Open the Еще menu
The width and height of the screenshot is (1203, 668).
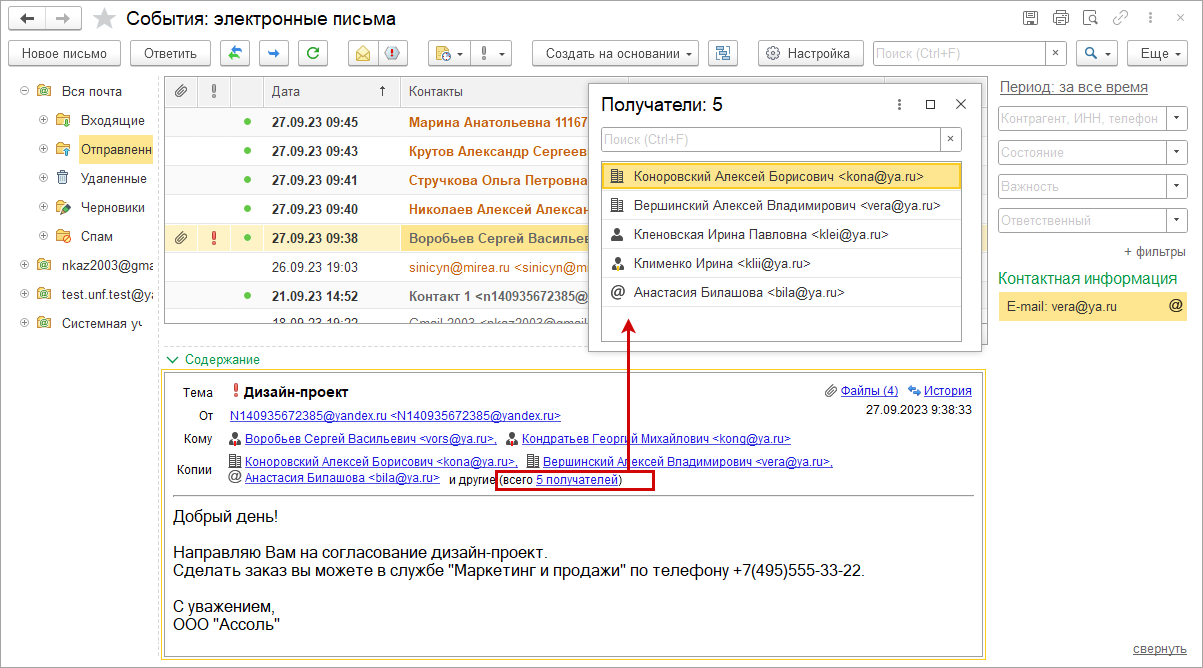pyautogui.click(x=1156, y=53)
